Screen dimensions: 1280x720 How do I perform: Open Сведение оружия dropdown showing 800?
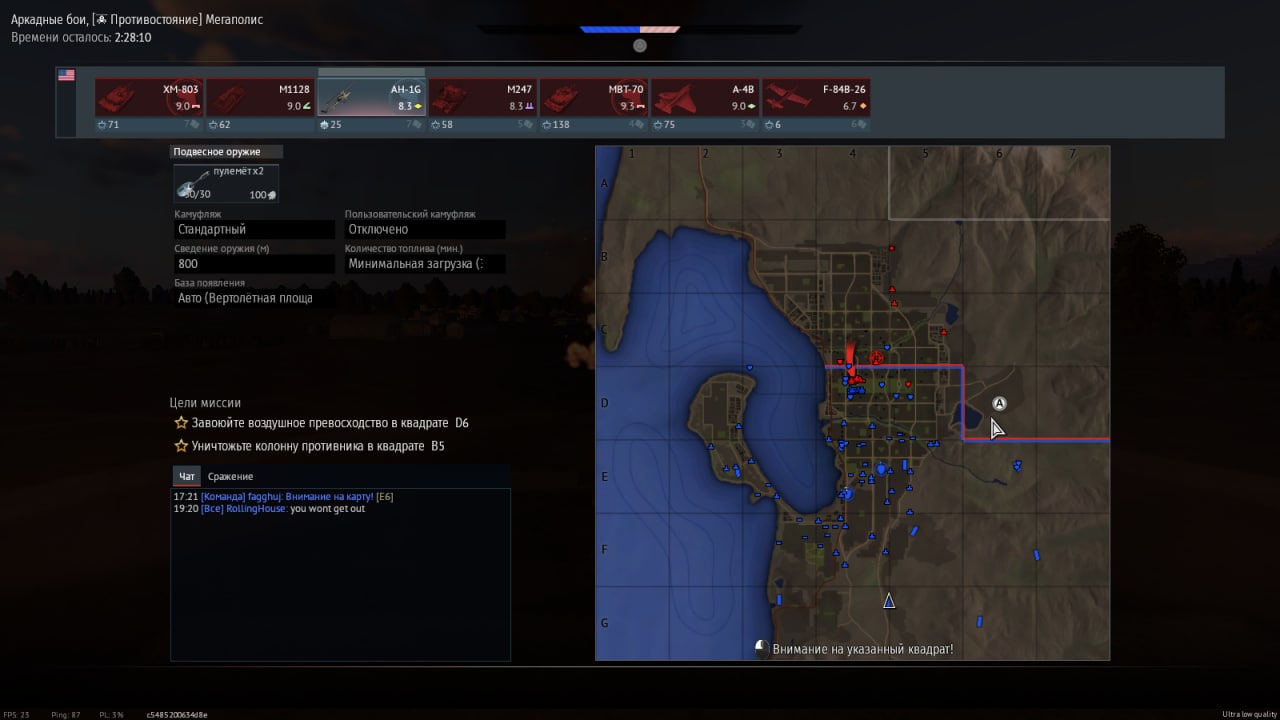pyautogui.click(x=254, y=264)
